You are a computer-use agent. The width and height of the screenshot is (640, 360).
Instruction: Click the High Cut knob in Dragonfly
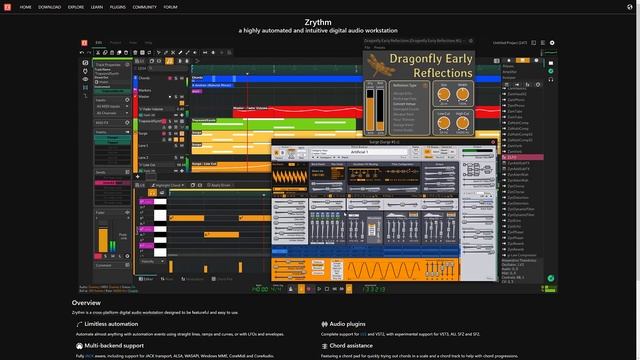click(462, 123)
